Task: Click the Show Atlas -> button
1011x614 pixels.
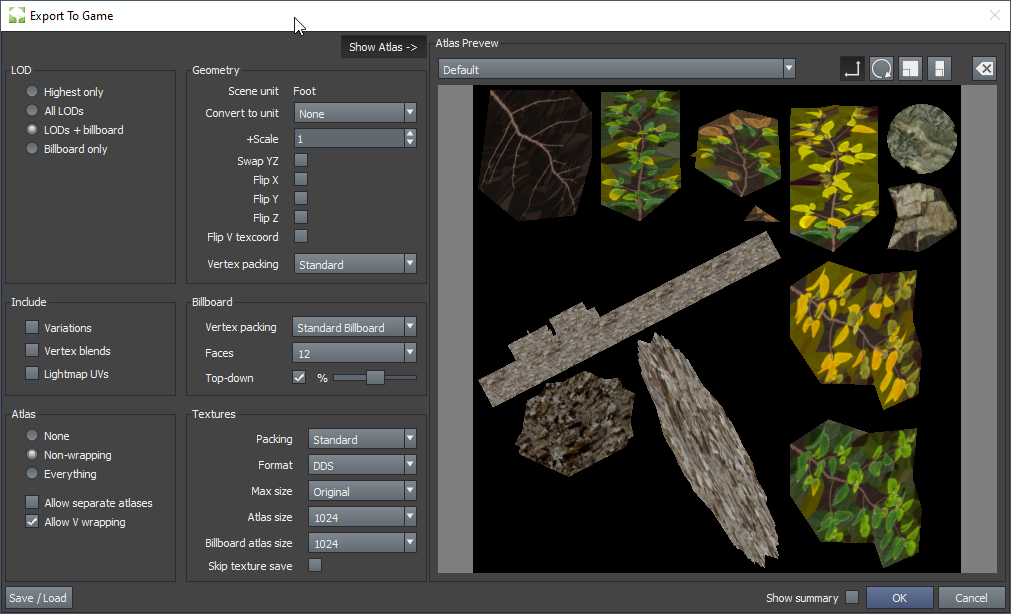Action: [x=383, y=47]
